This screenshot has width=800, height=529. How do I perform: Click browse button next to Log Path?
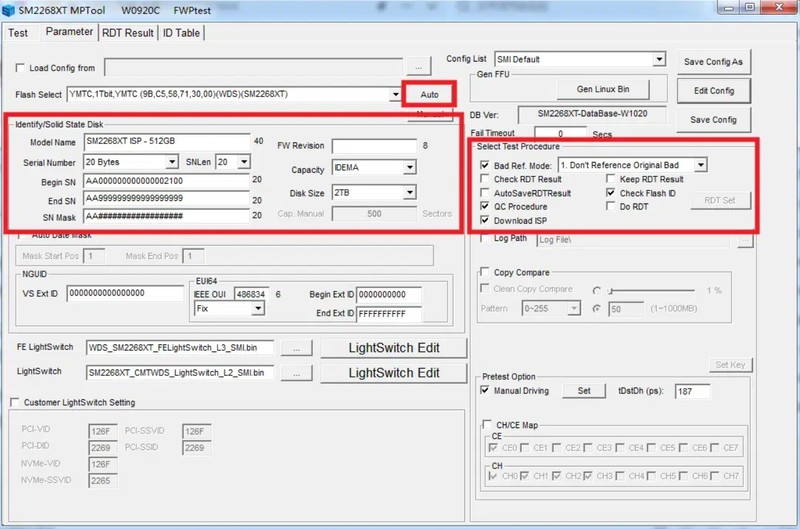click(x=745, y=240)
